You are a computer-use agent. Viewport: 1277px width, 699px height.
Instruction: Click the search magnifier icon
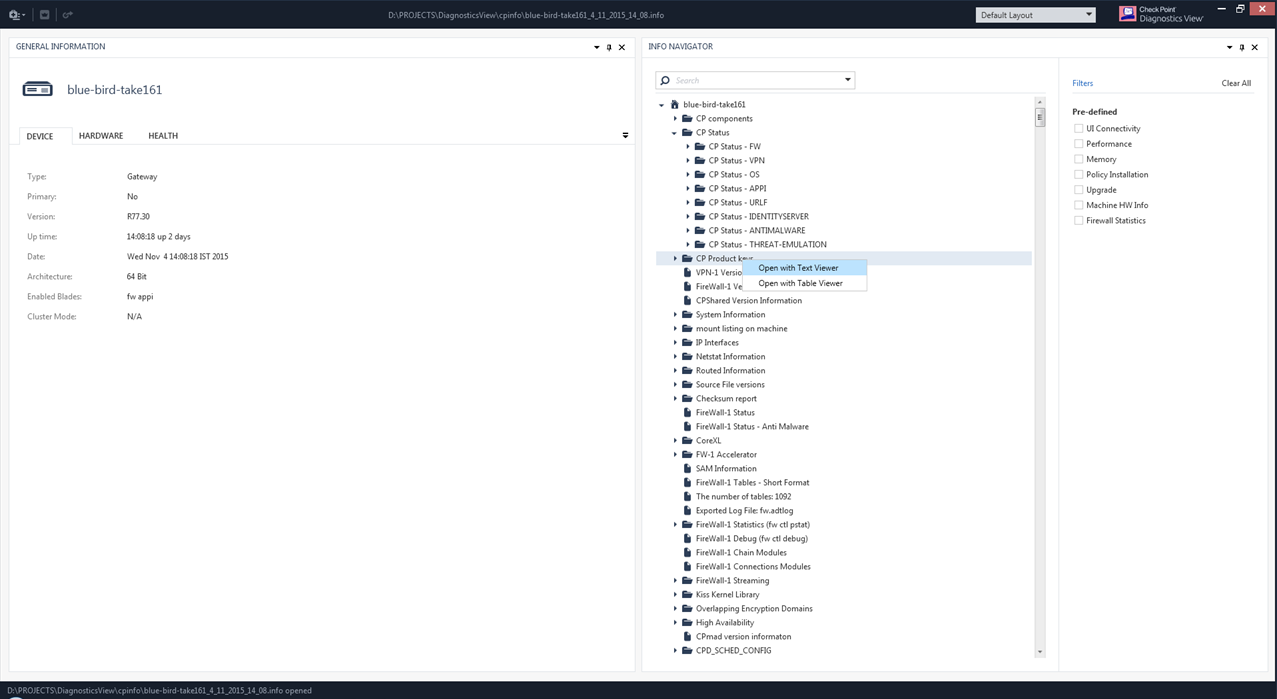click(x=666, y=80)
